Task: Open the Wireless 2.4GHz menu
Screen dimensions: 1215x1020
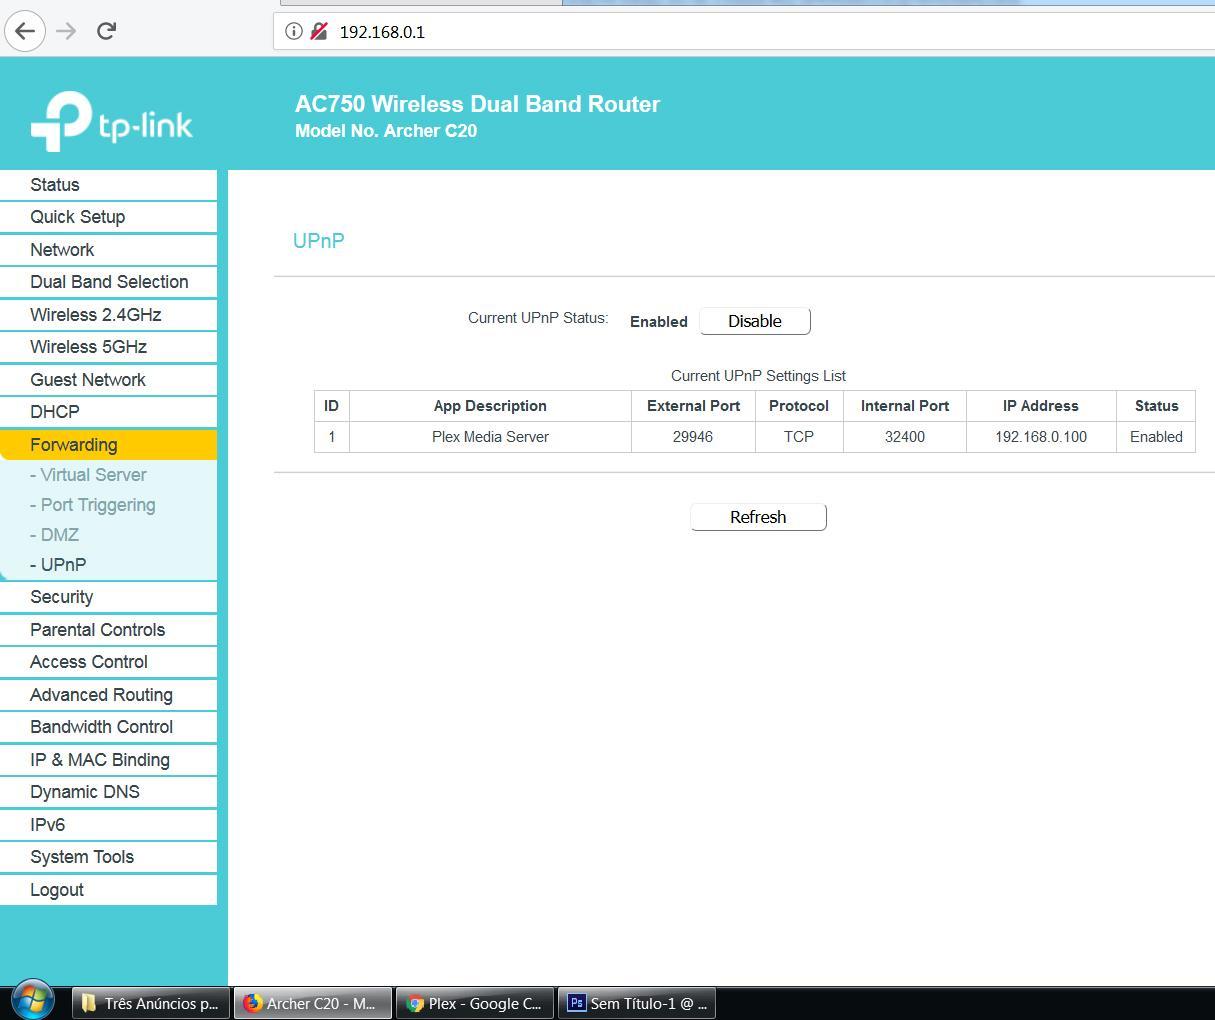Action: 108,315
